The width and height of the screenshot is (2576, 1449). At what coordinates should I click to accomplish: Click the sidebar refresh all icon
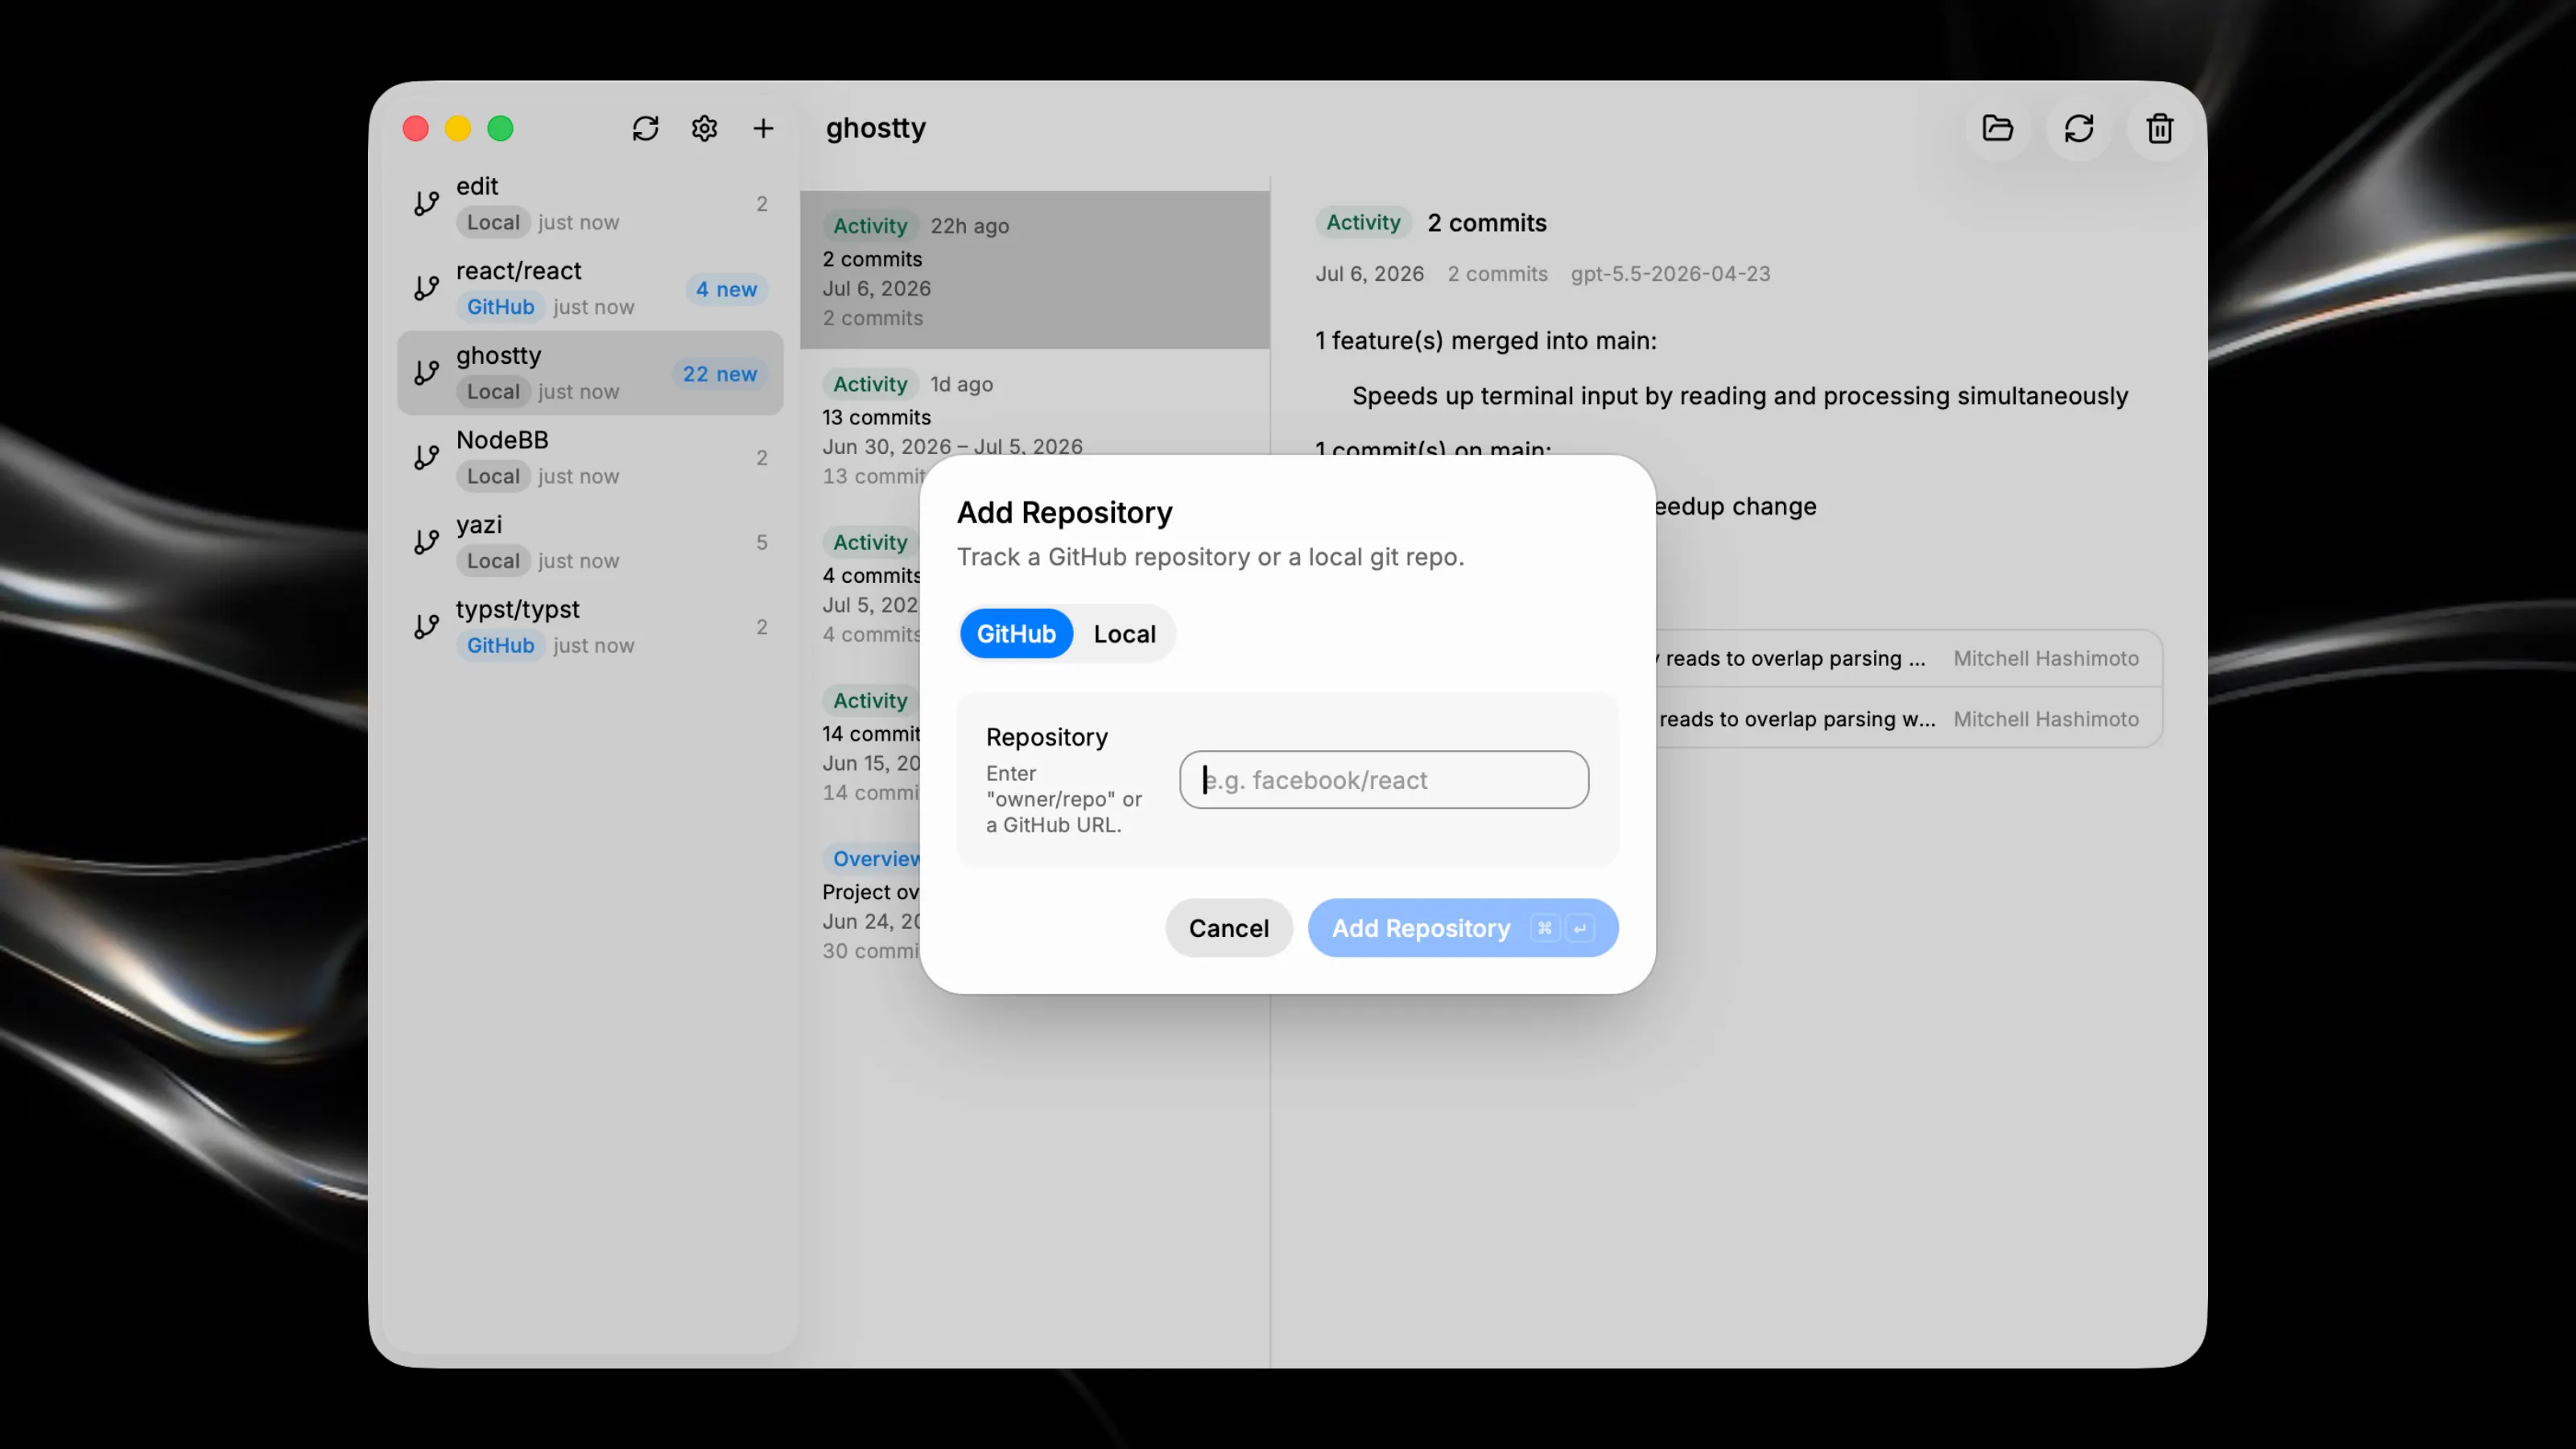coord(645,128)
